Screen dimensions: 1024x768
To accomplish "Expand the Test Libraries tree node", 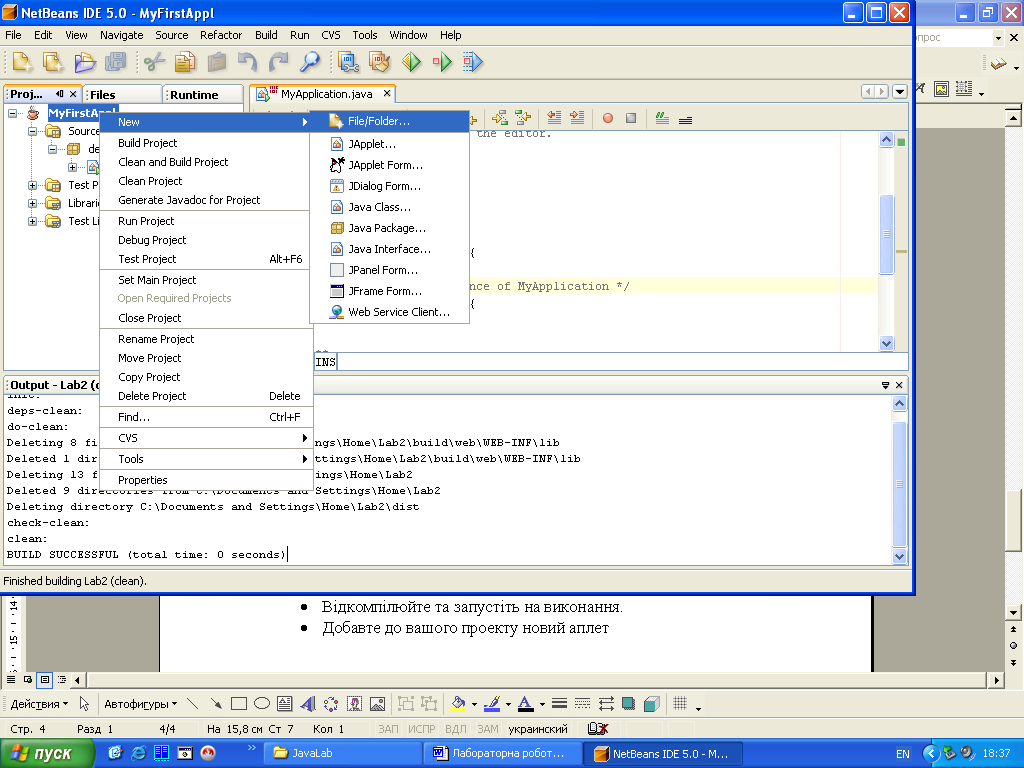I will tap(32, 221).
